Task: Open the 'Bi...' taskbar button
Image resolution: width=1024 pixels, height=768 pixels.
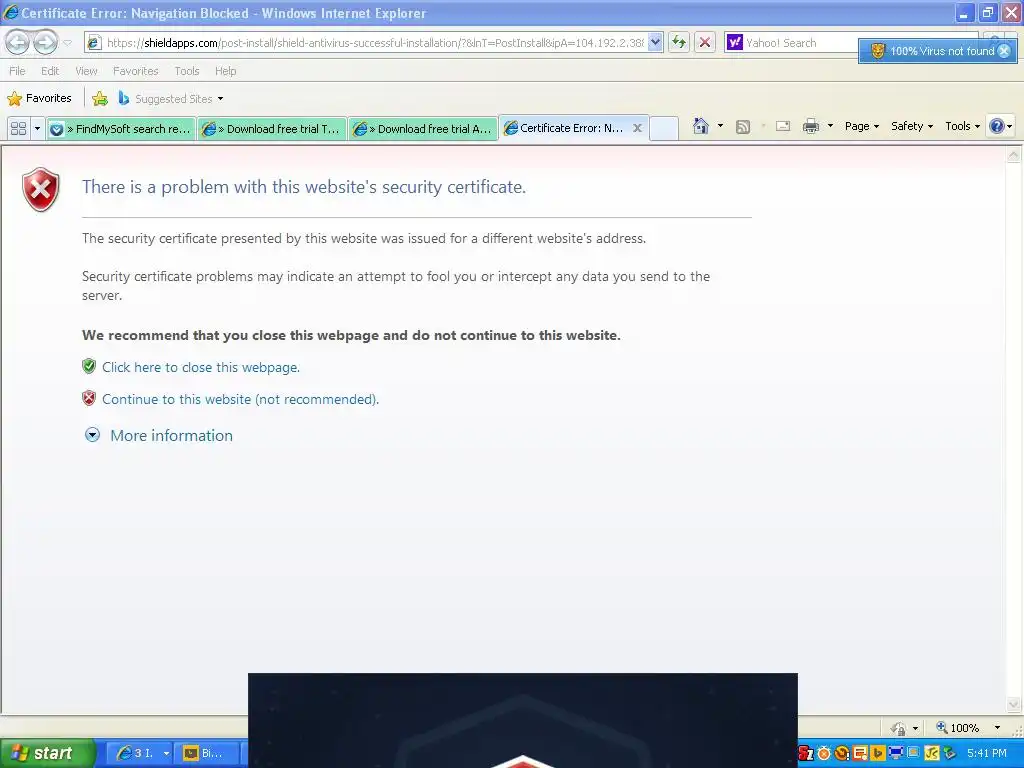Action: point(210,753)
